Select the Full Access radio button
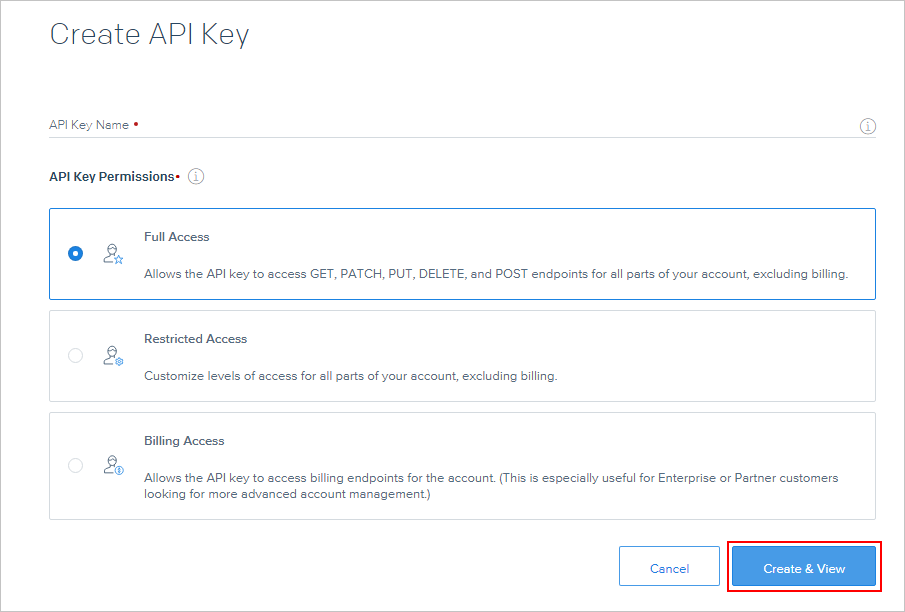This screenshot has height=612, width=905. [76, 254]
